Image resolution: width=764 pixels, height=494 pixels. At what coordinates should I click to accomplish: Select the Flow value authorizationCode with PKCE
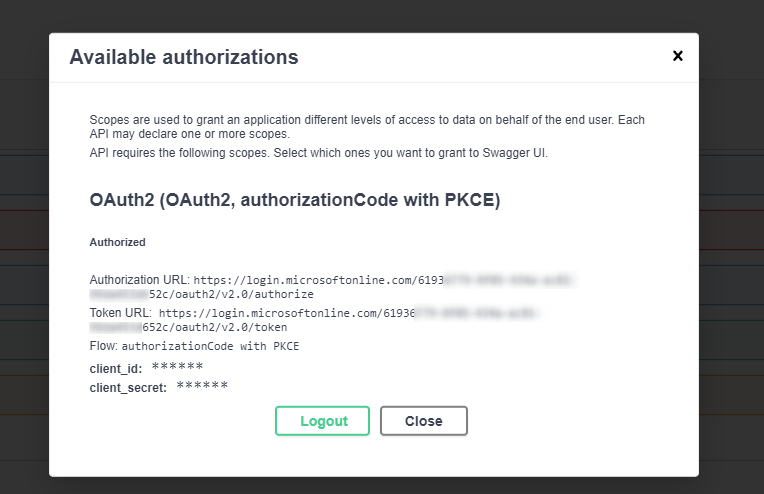coord(210,346)
